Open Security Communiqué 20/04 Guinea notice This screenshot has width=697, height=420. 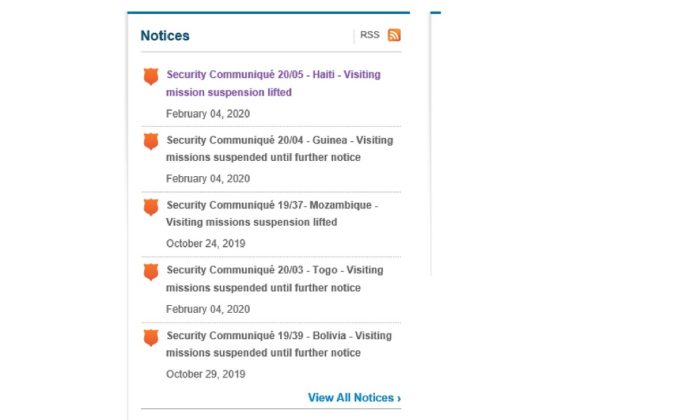[x=280, y=148]
